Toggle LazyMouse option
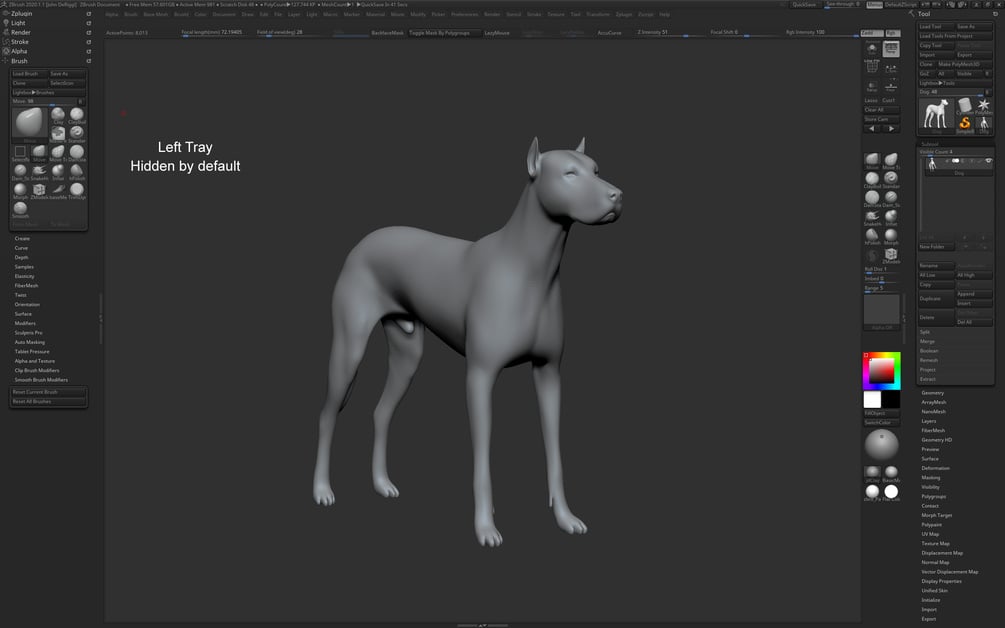Screen dimensions: 1005x628 coord(497,33)
